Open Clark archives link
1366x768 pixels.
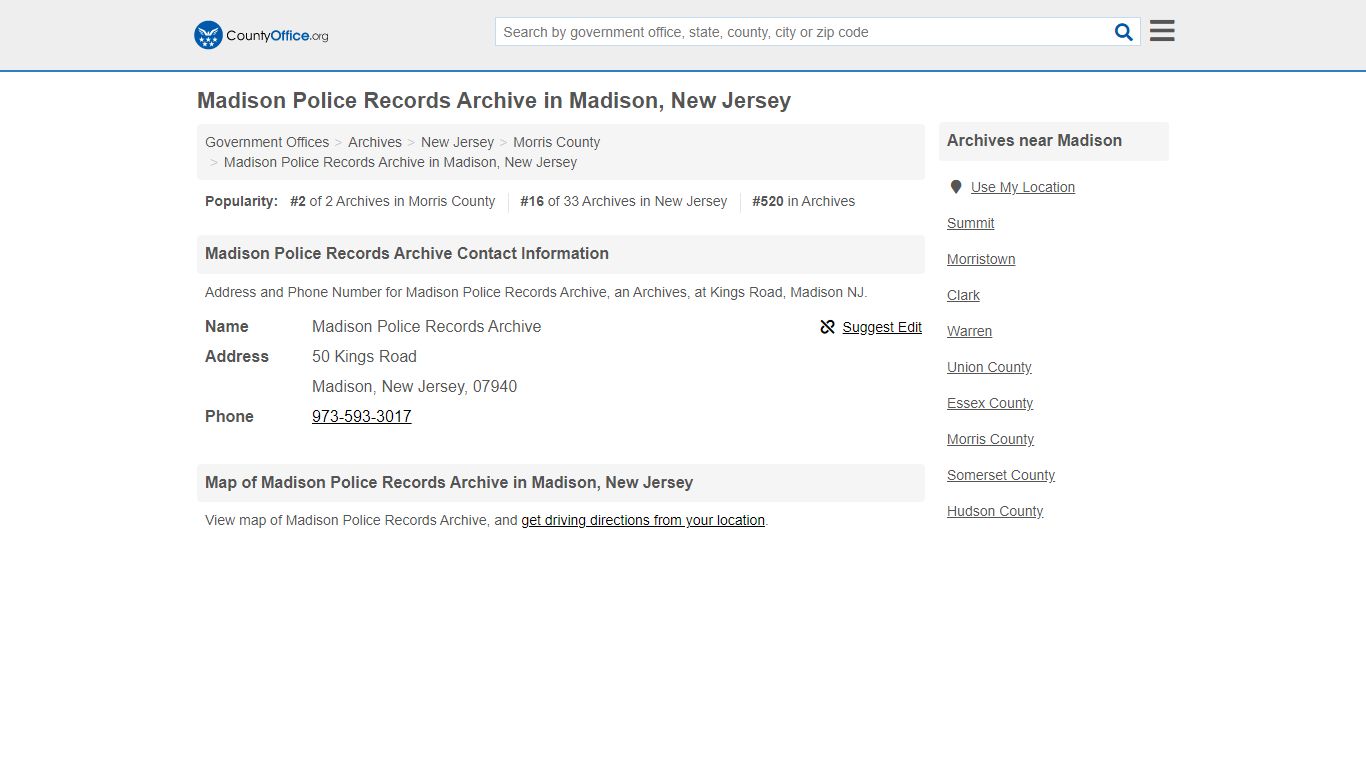coord(963,295)
